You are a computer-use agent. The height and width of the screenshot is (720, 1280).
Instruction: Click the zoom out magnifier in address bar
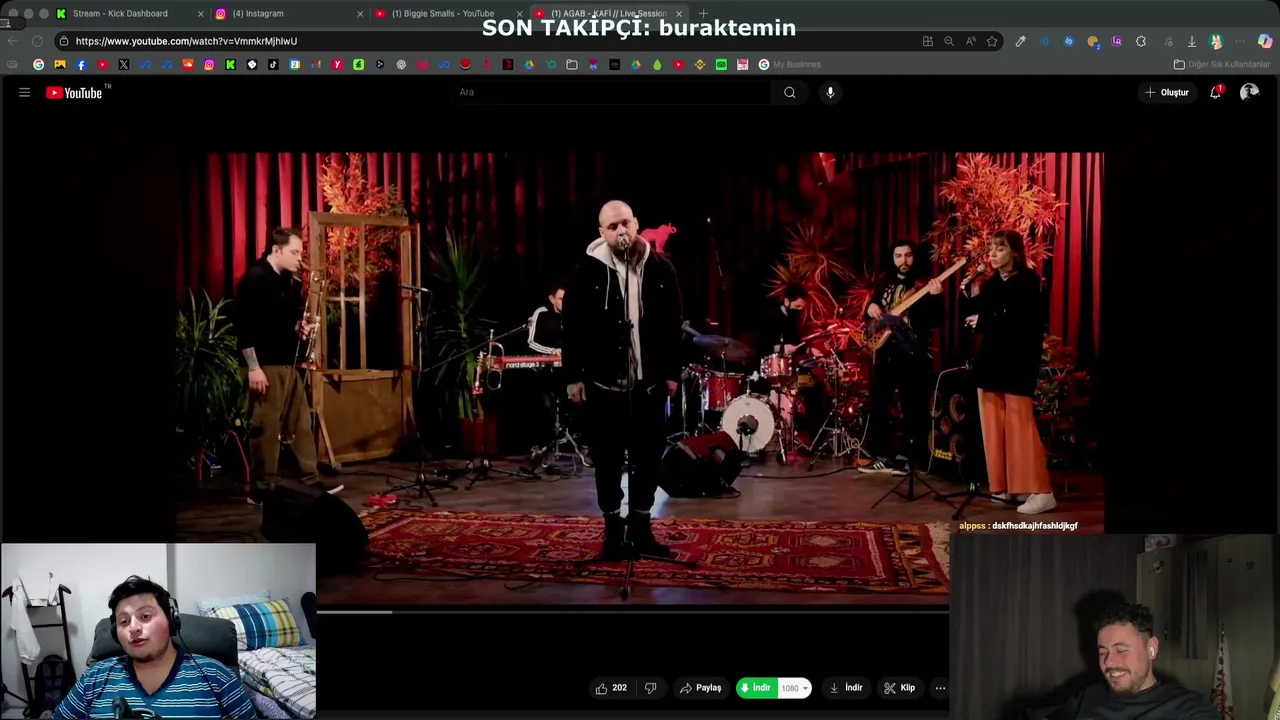click(x=949, y=41)
